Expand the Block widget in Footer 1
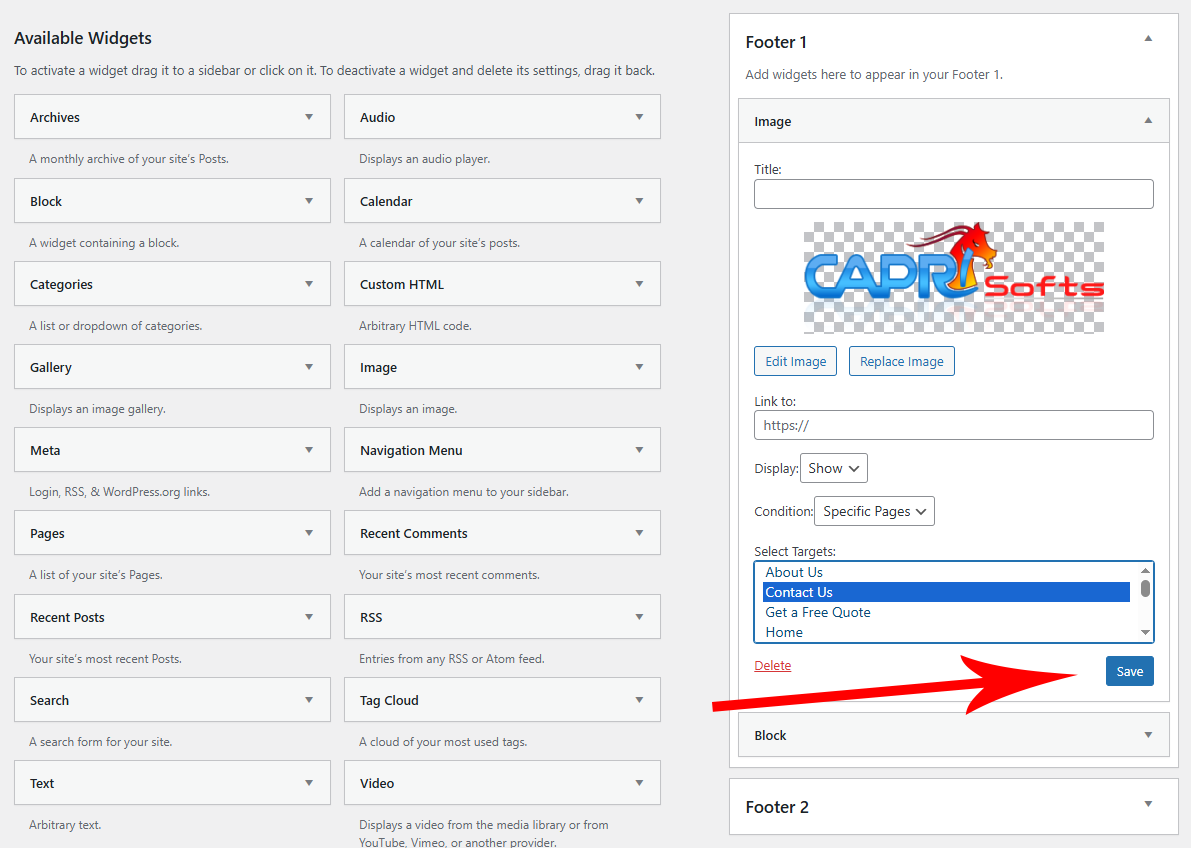1191x848 pixels. (x=1148, y=735)
